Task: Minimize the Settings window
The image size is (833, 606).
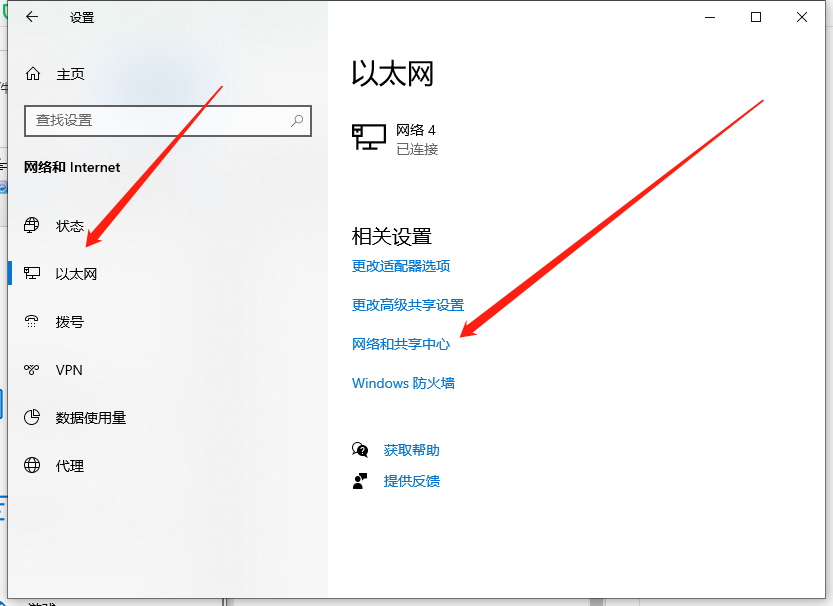Action: (710, 17)
